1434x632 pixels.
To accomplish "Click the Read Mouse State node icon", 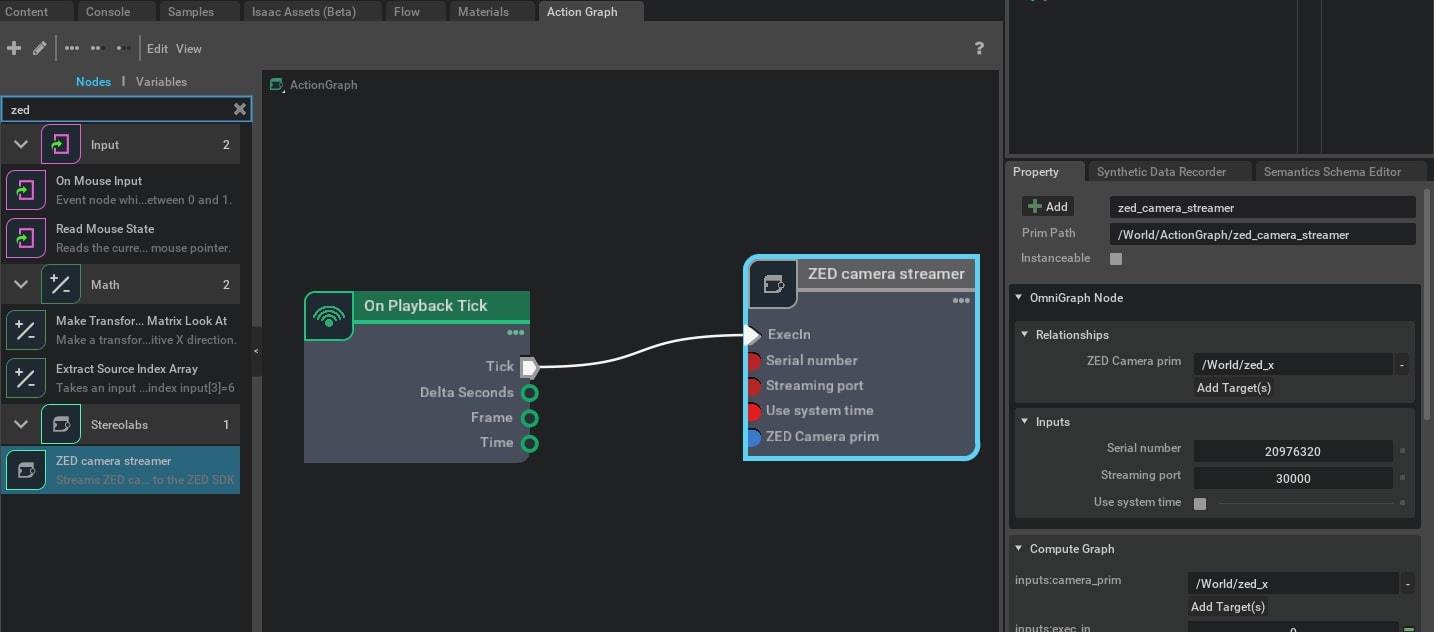I will click(x=26, y=237).
